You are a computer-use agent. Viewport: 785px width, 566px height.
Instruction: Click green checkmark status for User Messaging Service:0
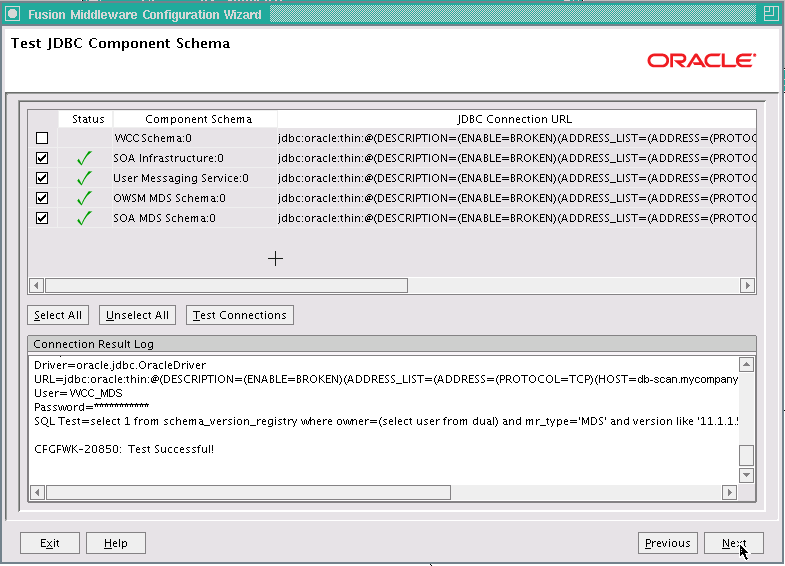(84, 178)
